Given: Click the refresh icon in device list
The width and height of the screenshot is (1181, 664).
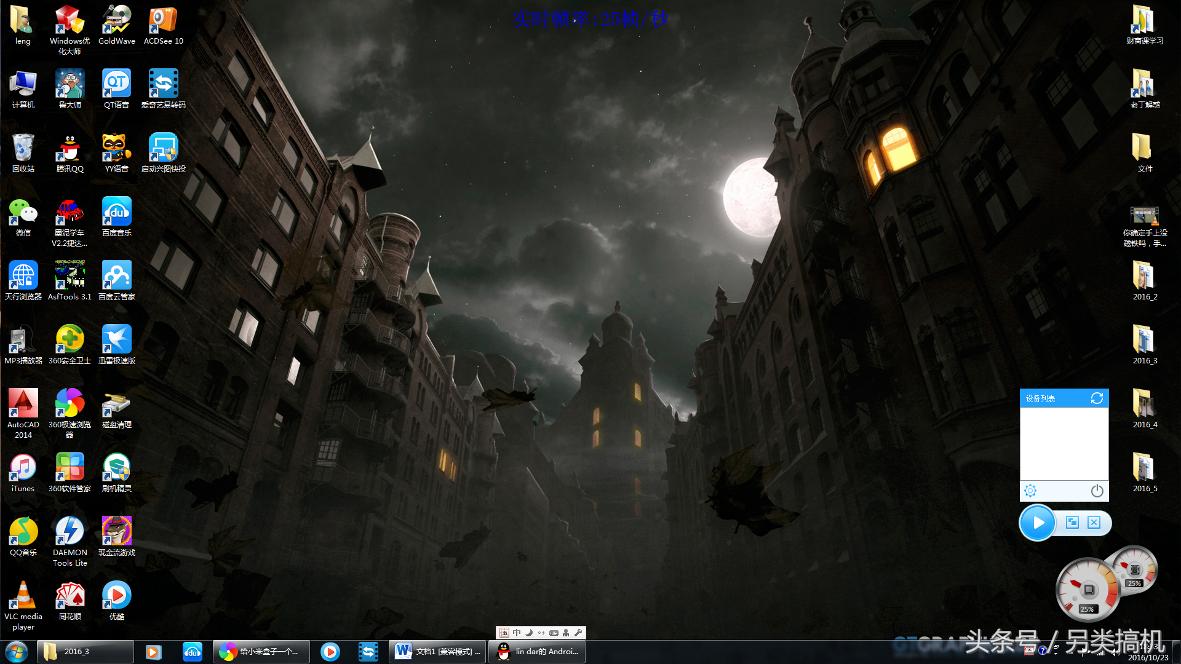Looking at the screenshot, I should [x=1097, y=398].
